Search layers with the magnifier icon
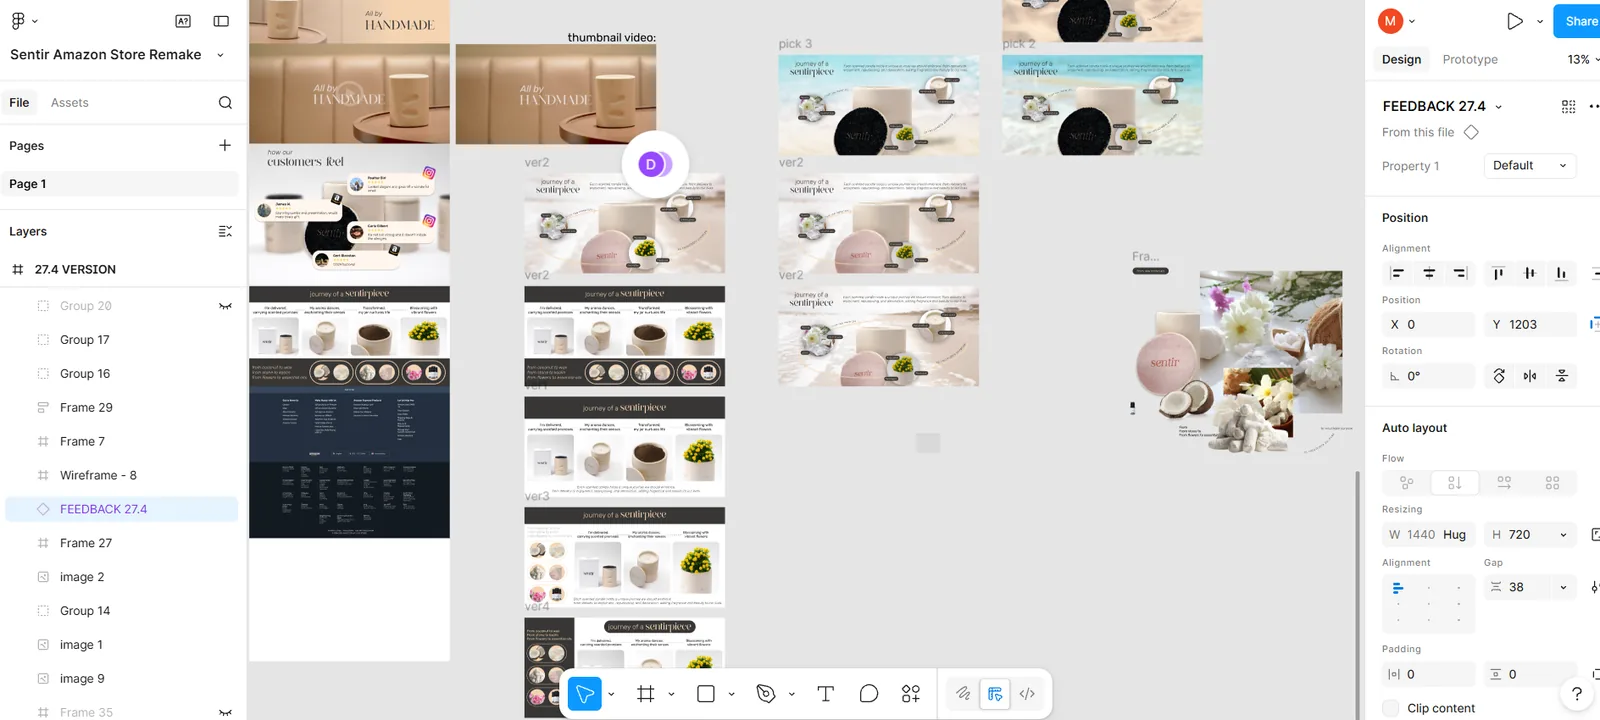This screenshot has height=720, width=1600. (225, 102)
